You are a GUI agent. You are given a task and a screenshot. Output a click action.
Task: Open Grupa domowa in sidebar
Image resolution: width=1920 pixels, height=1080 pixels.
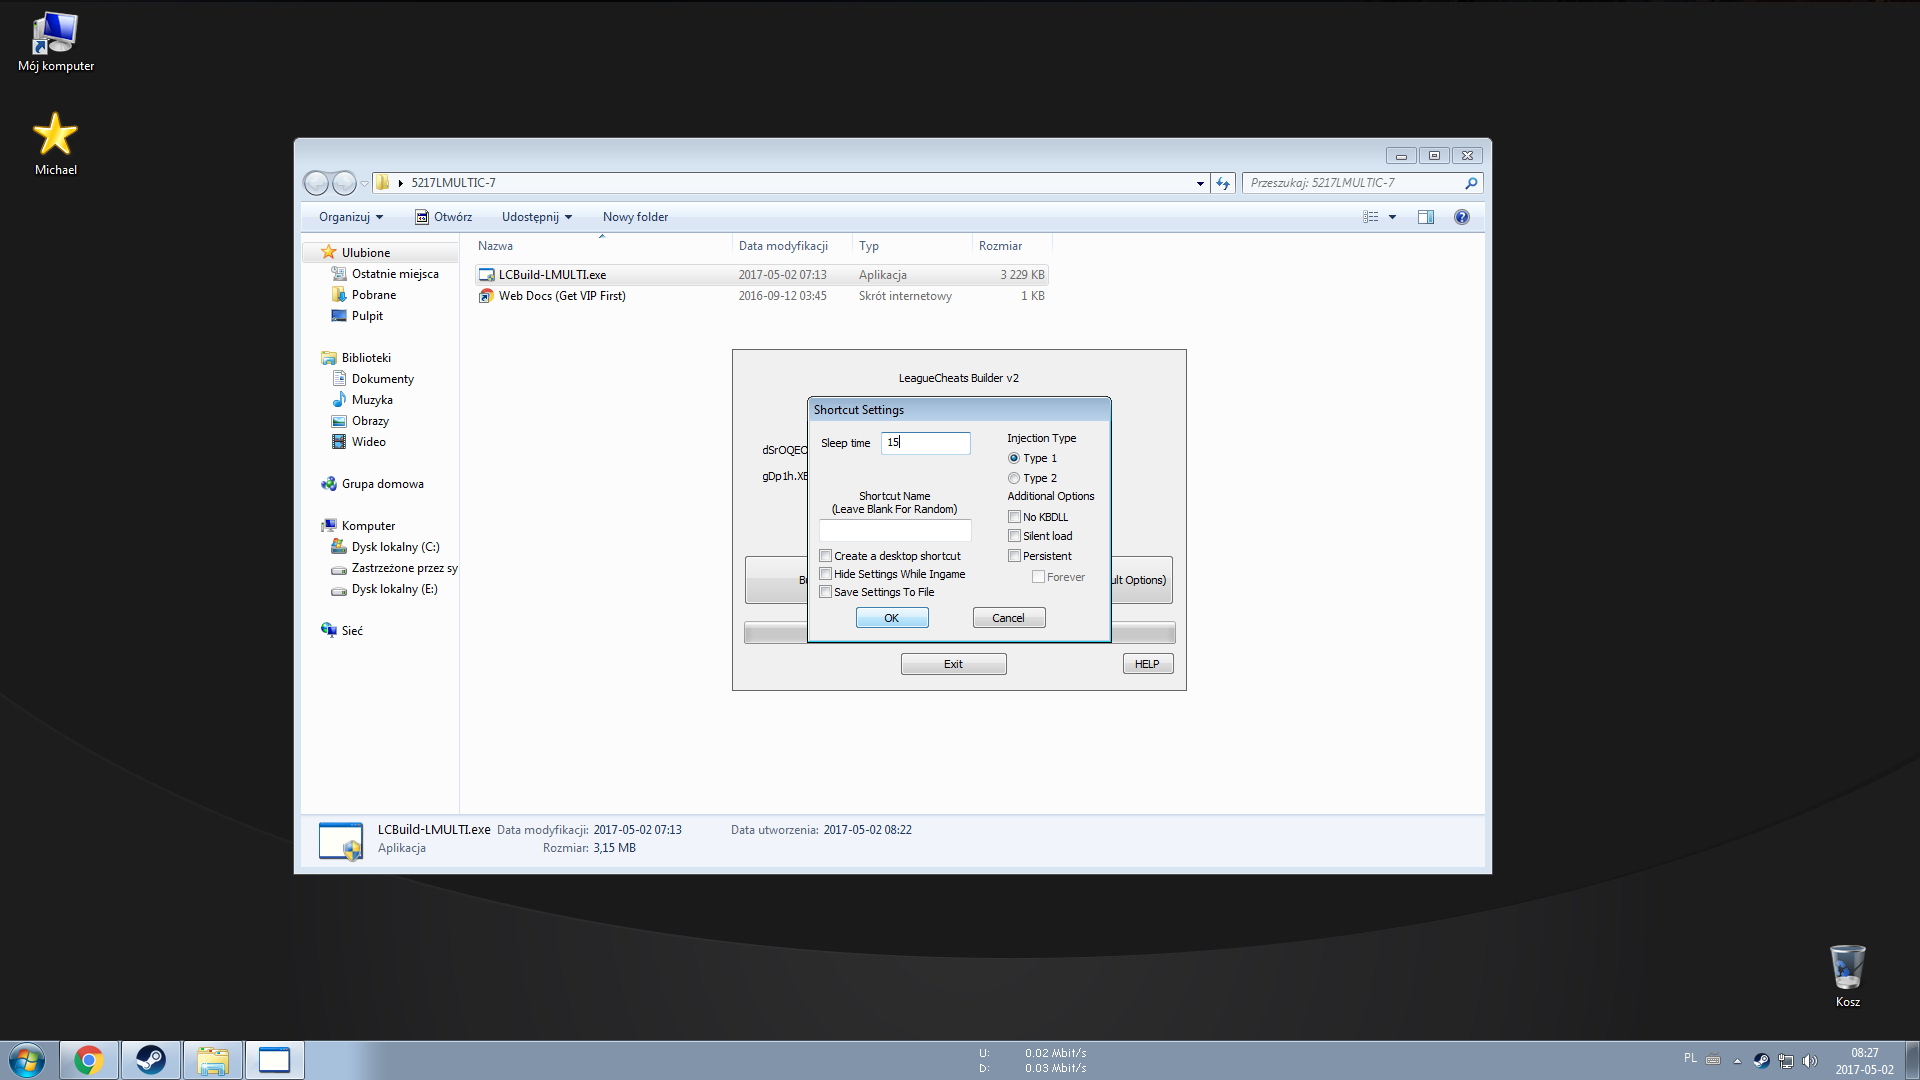(382, 484)
